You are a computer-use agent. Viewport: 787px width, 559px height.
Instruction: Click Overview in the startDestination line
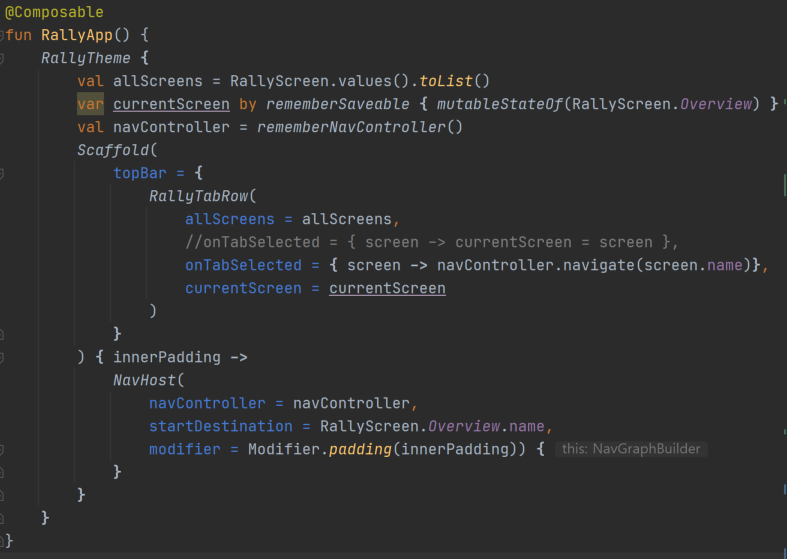(464, 427)
